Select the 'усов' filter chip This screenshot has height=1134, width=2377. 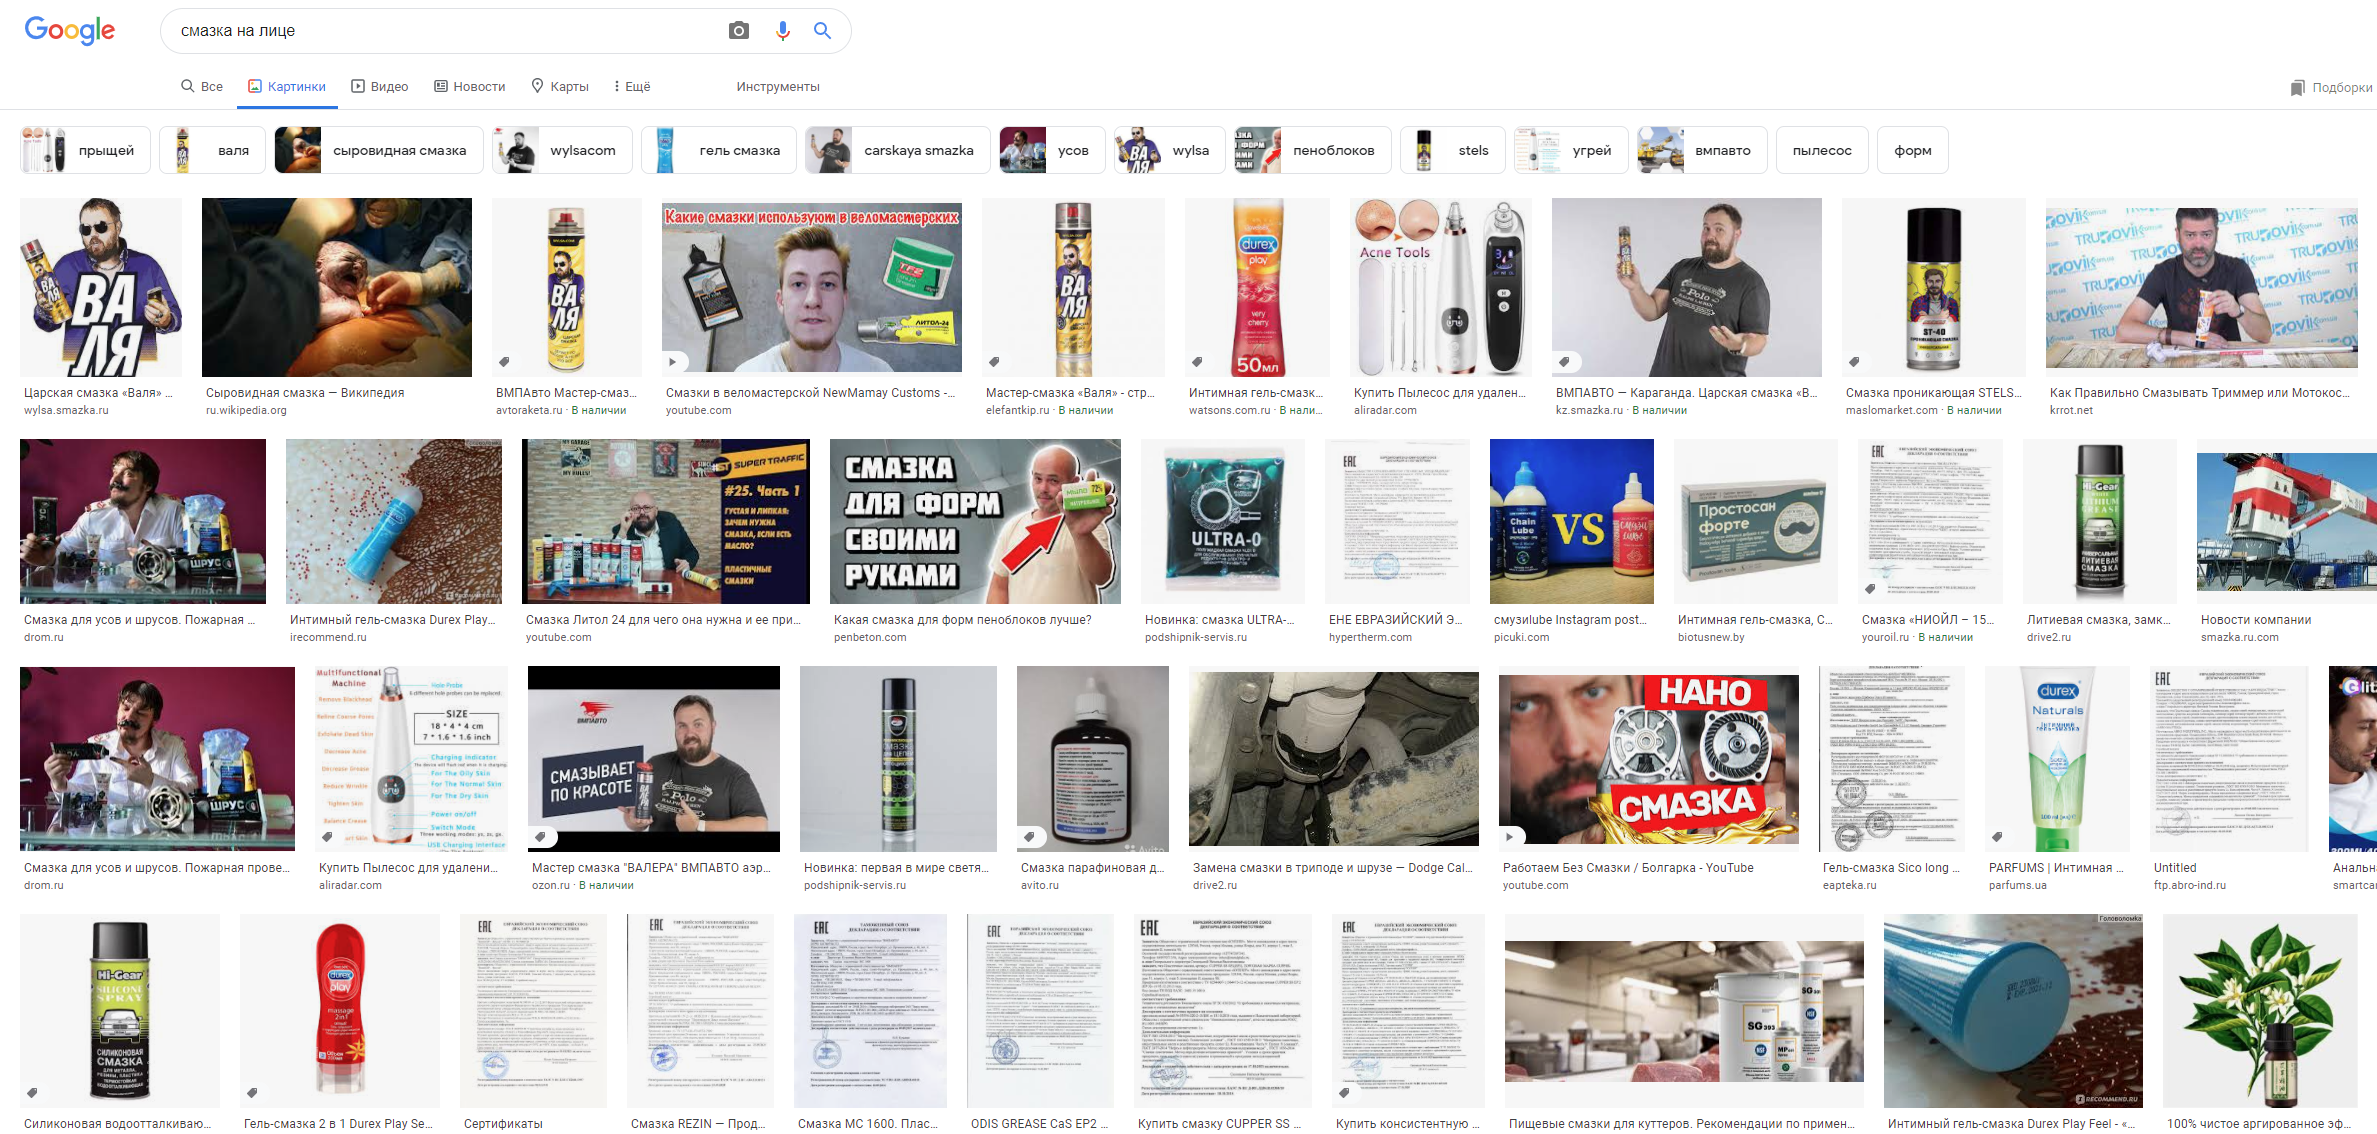click(1052, 150)
